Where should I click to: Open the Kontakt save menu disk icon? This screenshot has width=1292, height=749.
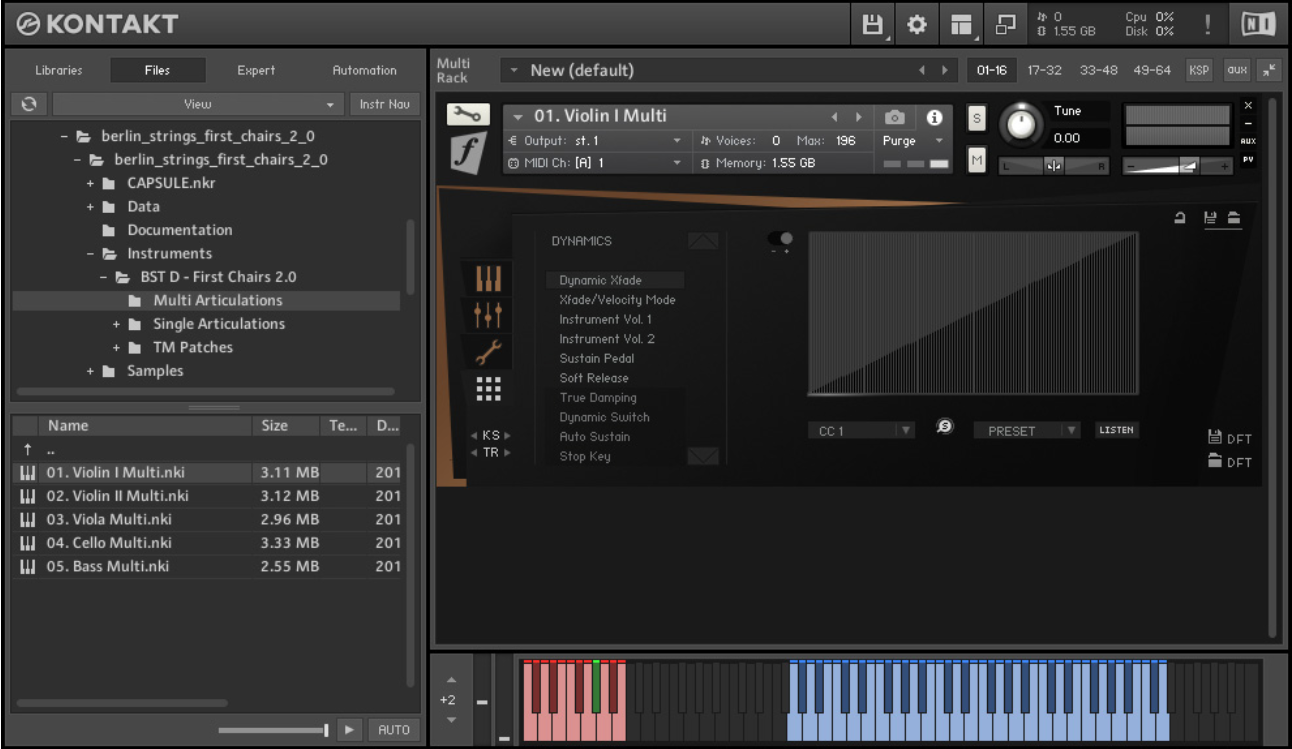pyautogui.click(x=873, y=25)
